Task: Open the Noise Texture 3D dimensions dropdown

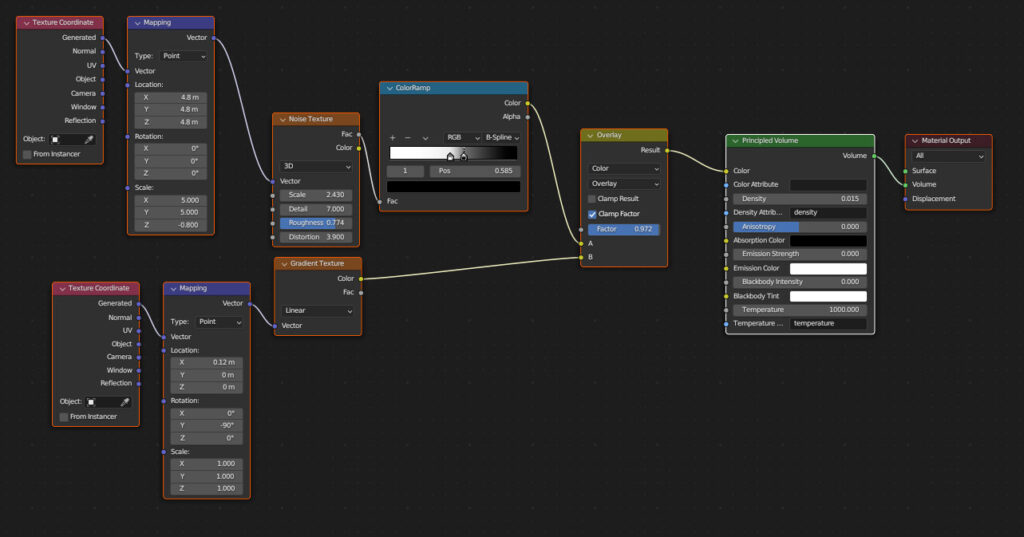Action: tap(316, 167)
